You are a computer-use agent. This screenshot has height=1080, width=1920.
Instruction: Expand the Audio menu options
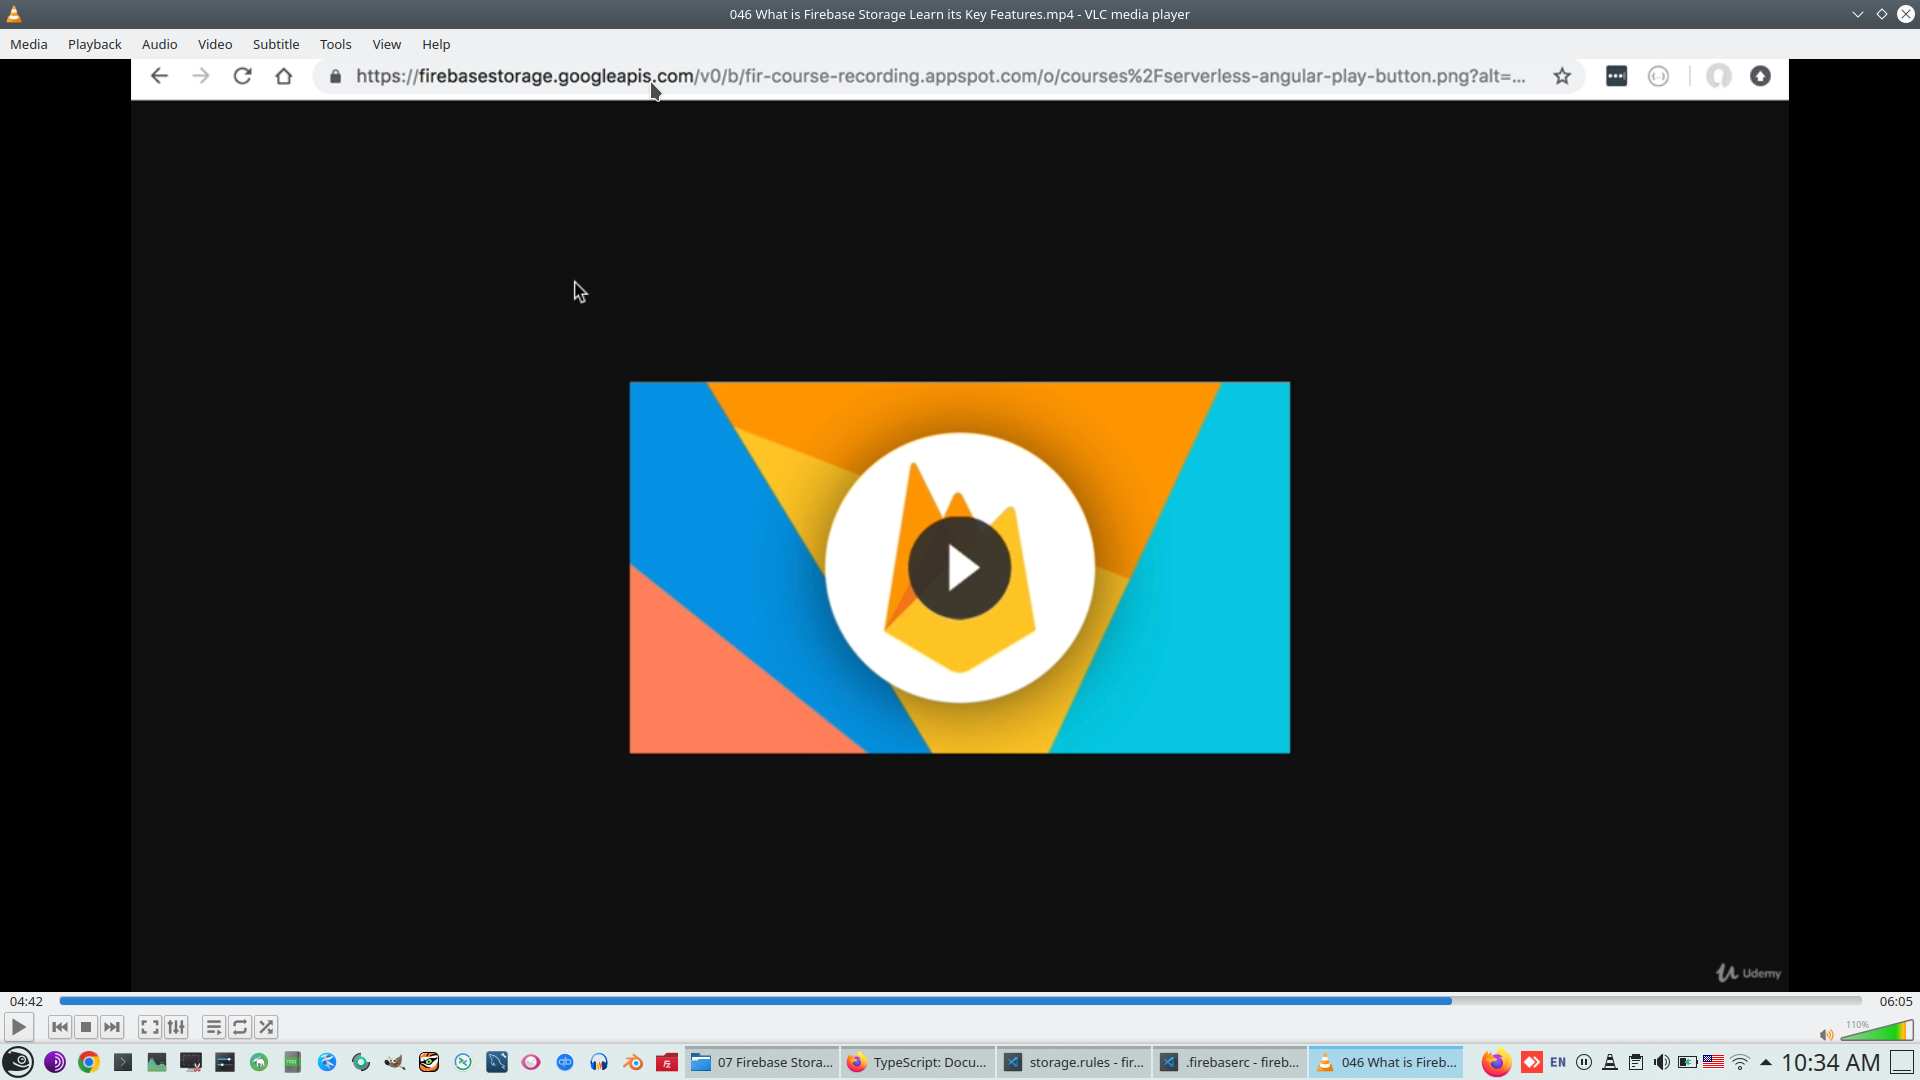click(x=158, y=44)
